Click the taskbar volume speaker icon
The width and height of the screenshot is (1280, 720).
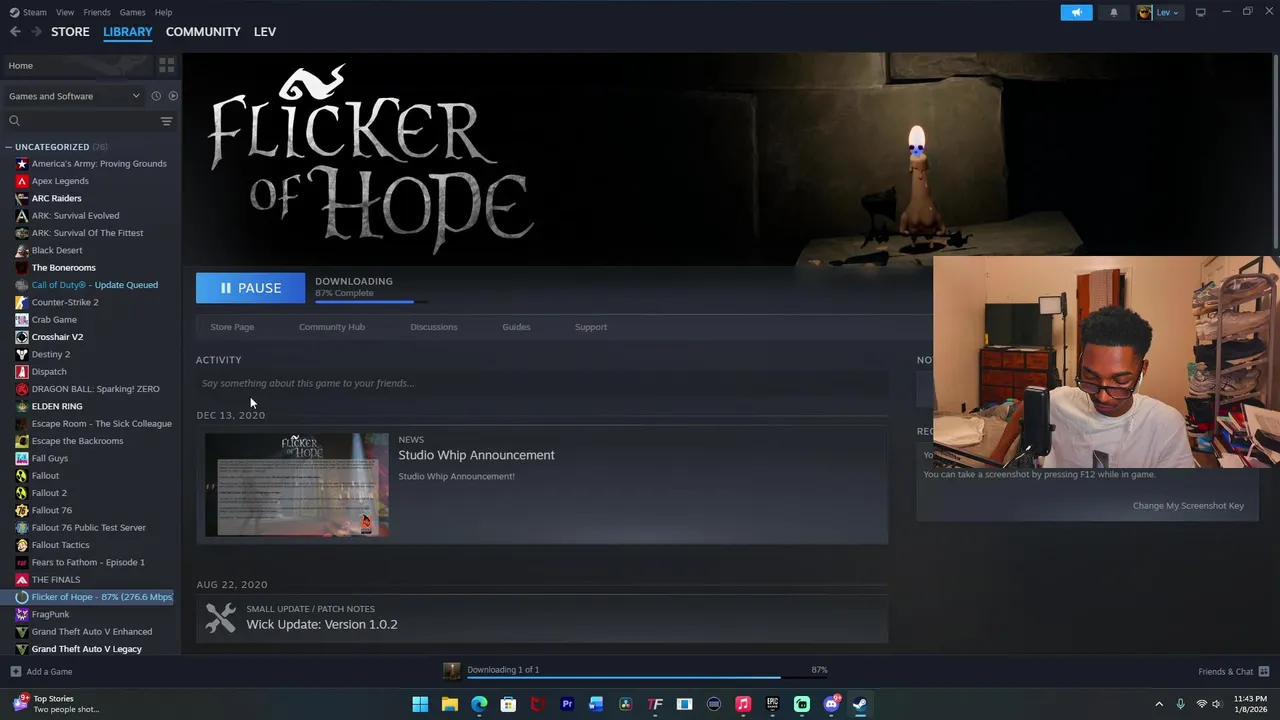[x=1217, y=704]
